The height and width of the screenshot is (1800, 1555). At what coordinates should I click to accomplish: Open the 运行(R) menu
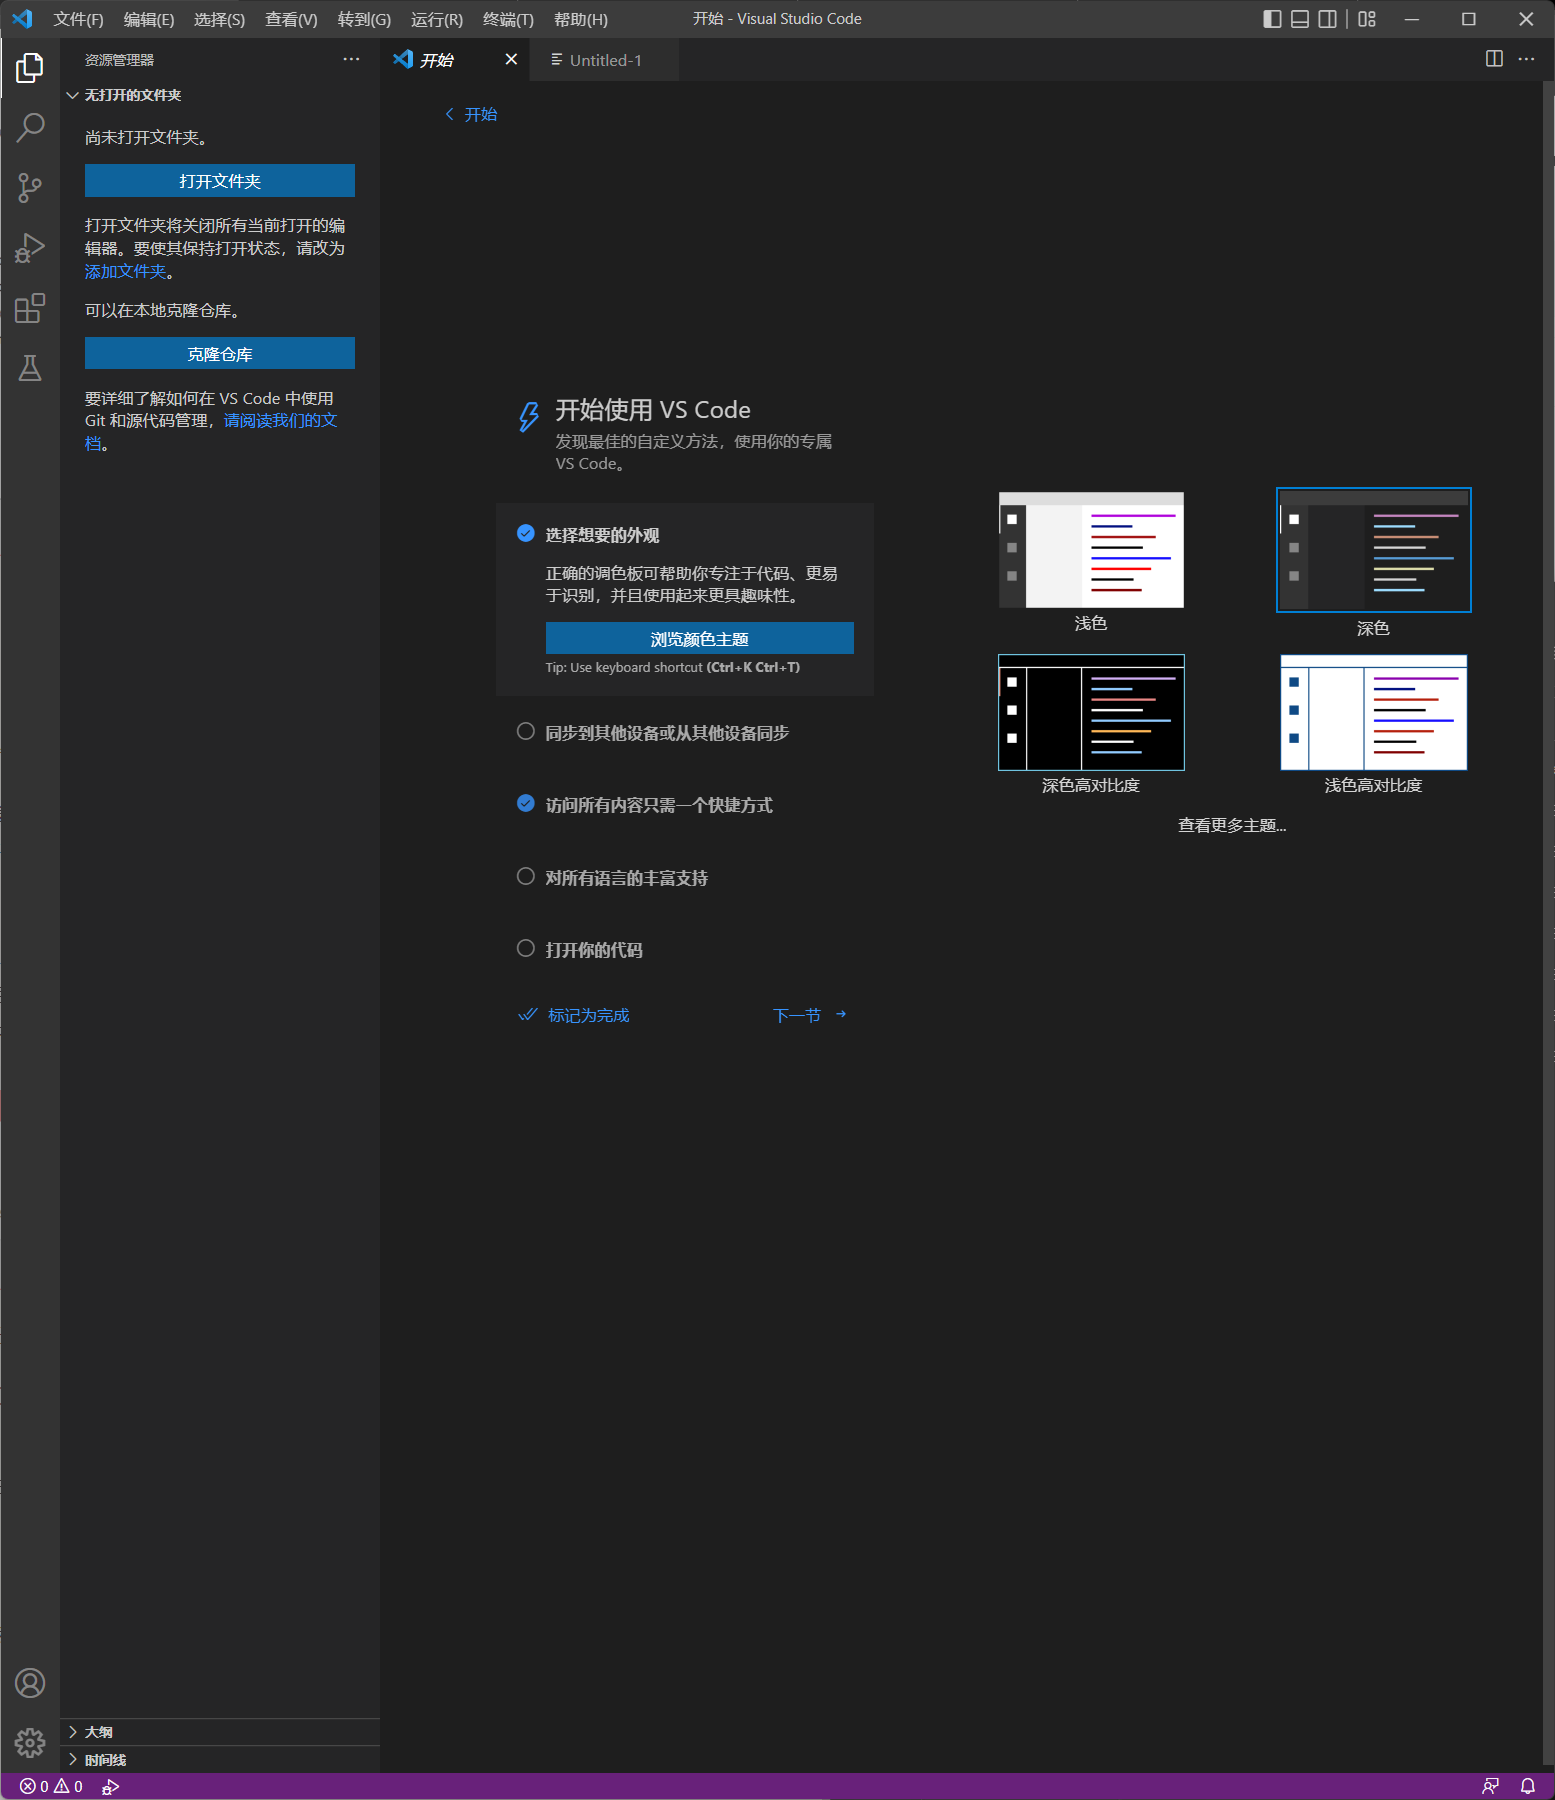pyautogui.click(x=437, y=19)
